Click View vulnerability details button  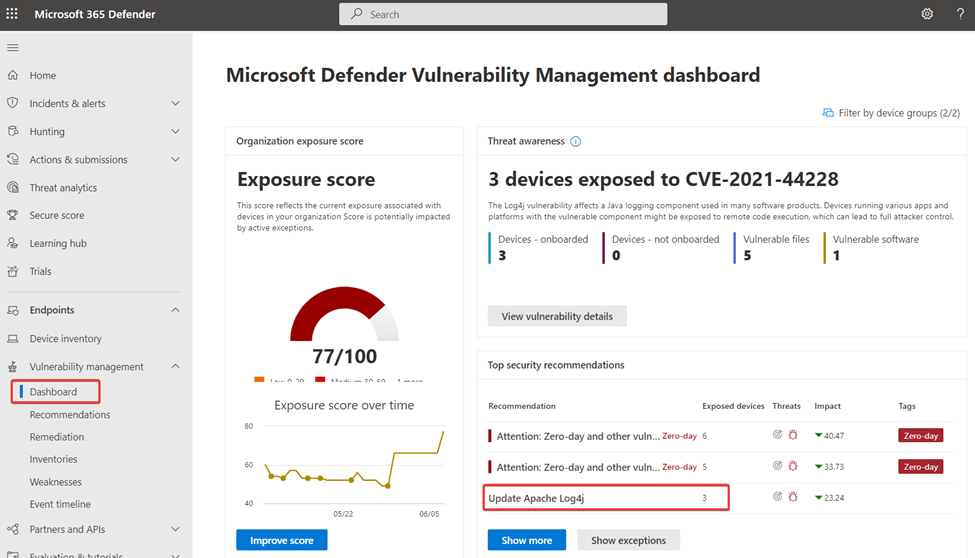point(557,316)
